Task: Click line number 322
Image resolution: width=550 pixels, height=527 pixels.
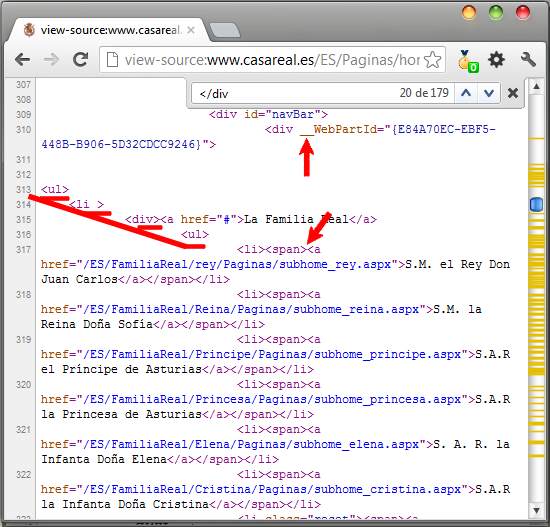Action: pyautogui.click(x=24, y=475)
